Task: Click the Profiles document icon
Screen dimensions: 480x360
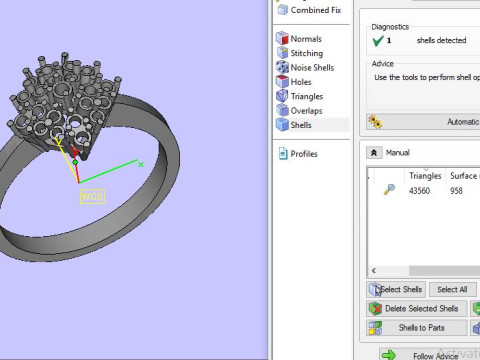Action: pyautogui.click(x=283, y=154)
